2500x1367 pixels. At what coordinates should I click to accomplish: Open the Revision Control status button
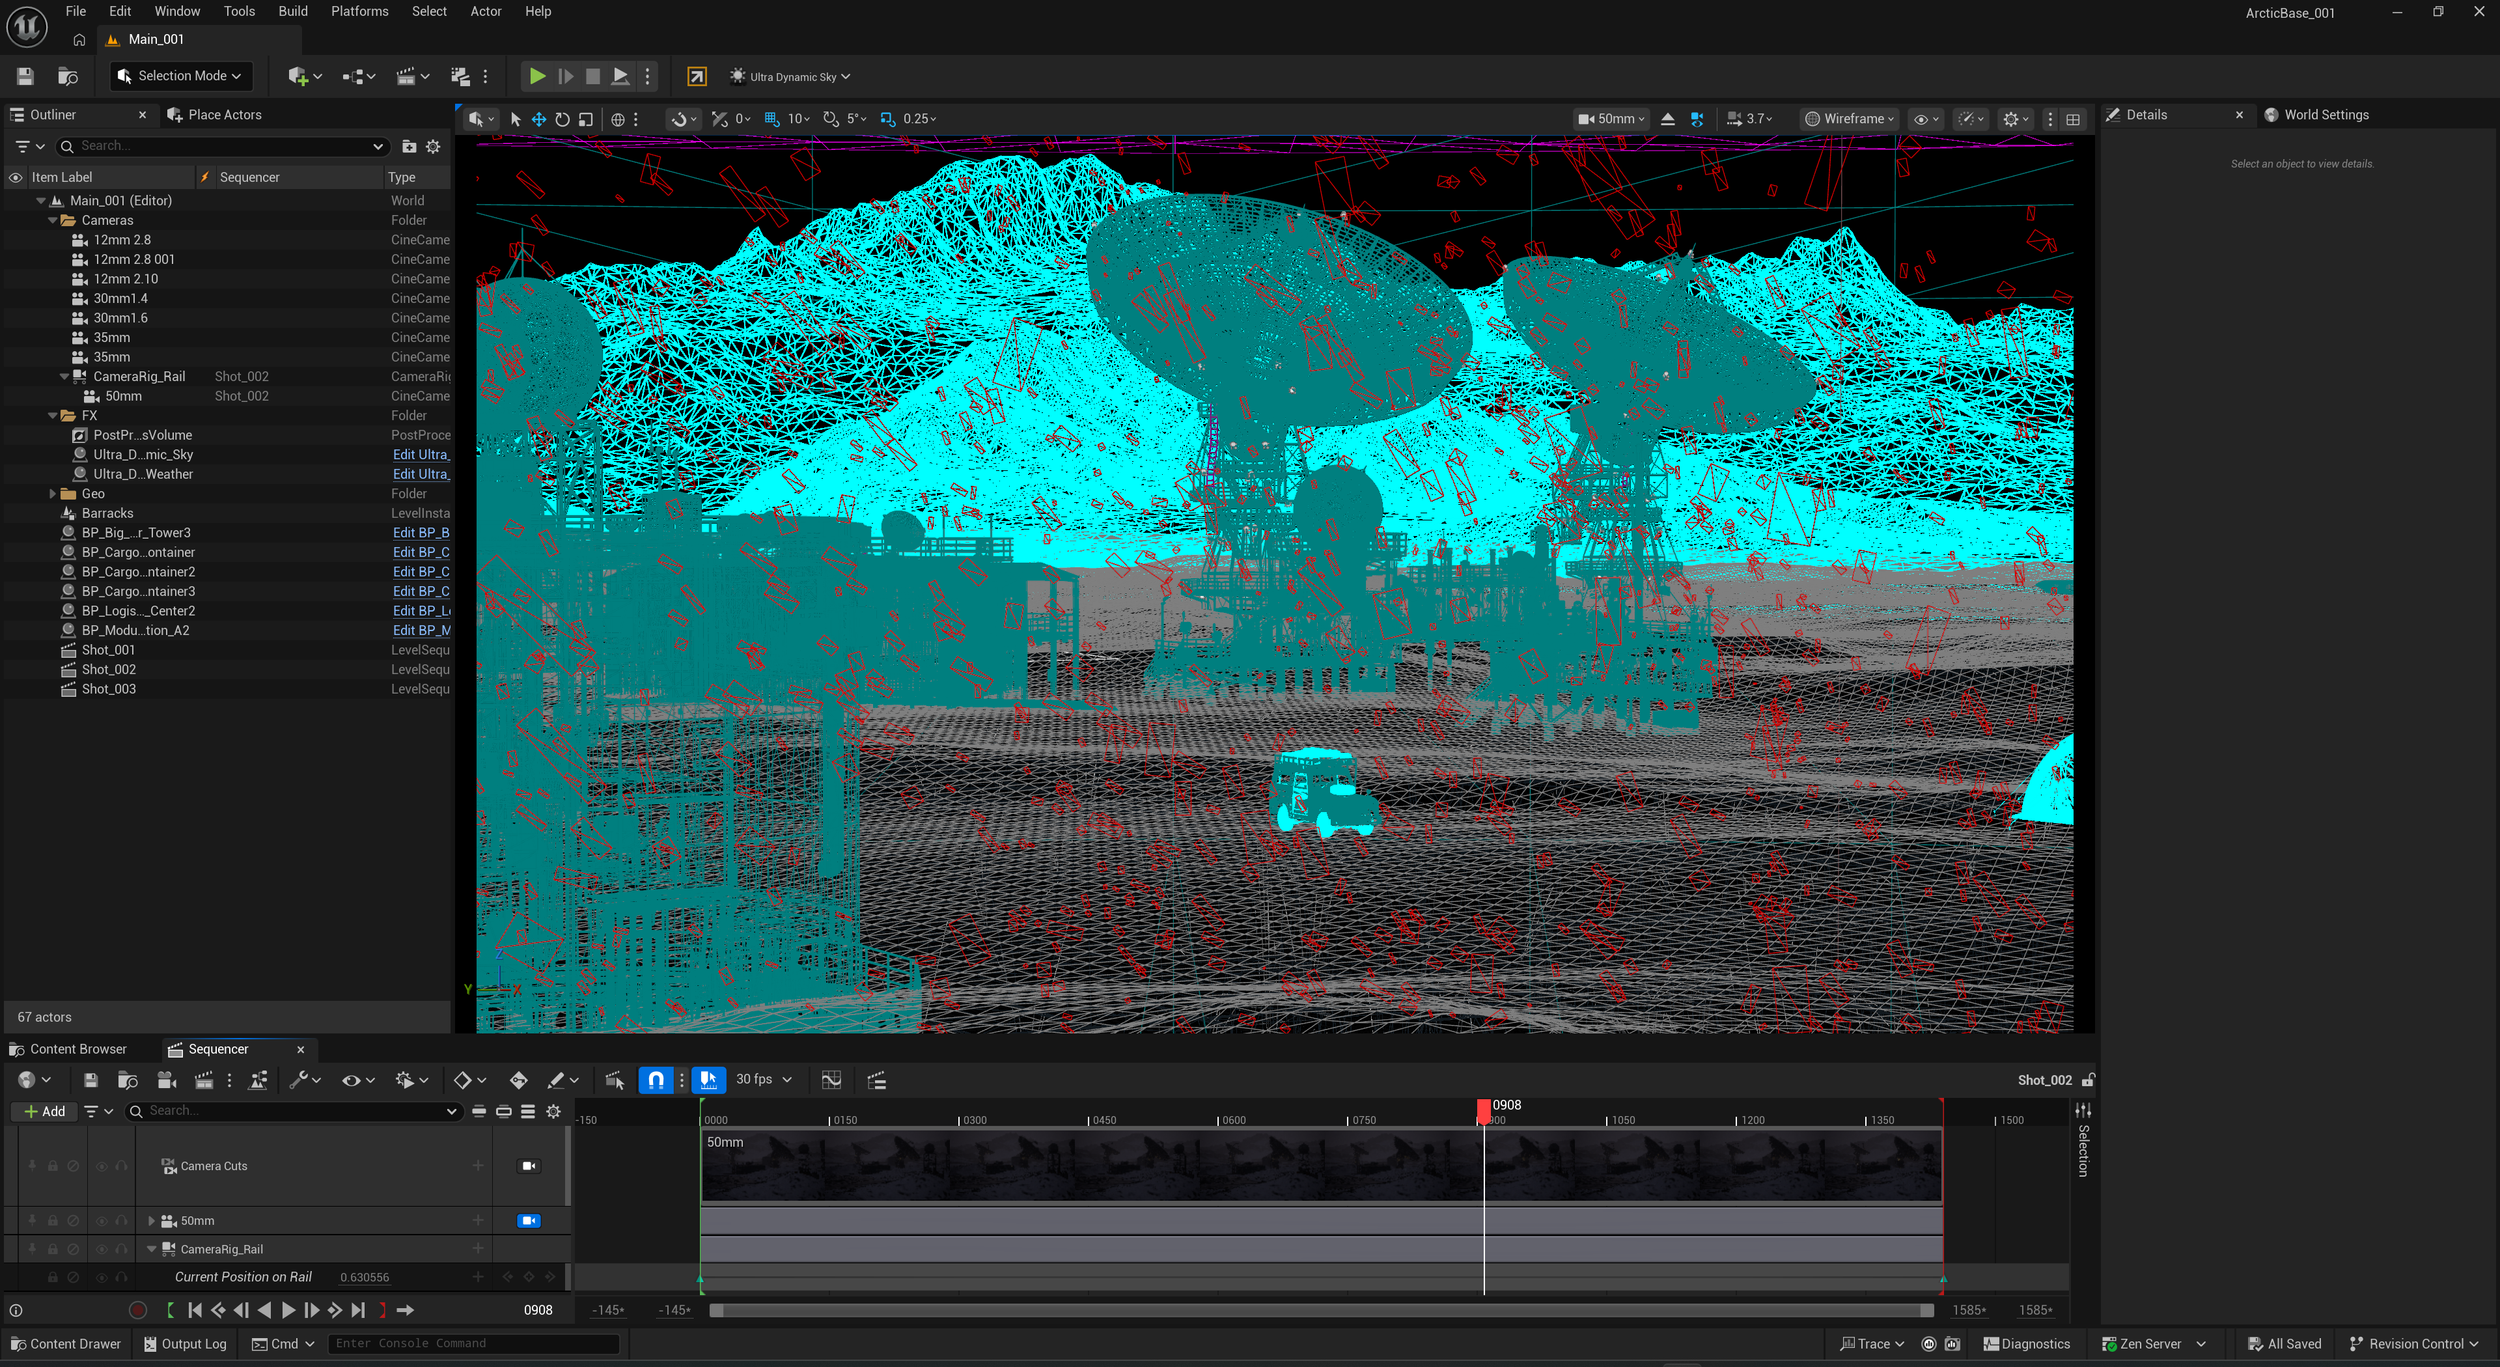coord(2414,1344)
